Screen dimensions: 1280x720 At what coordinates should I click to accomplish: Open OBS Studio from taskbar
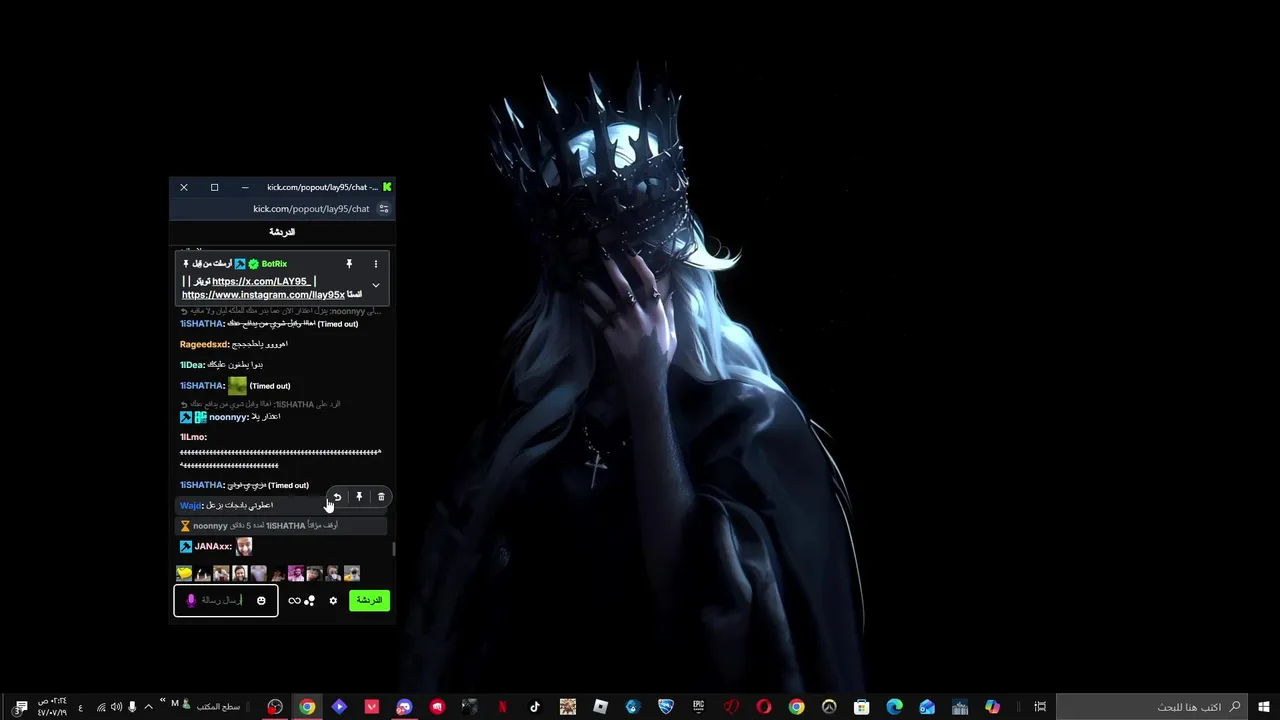coord(274,707)
